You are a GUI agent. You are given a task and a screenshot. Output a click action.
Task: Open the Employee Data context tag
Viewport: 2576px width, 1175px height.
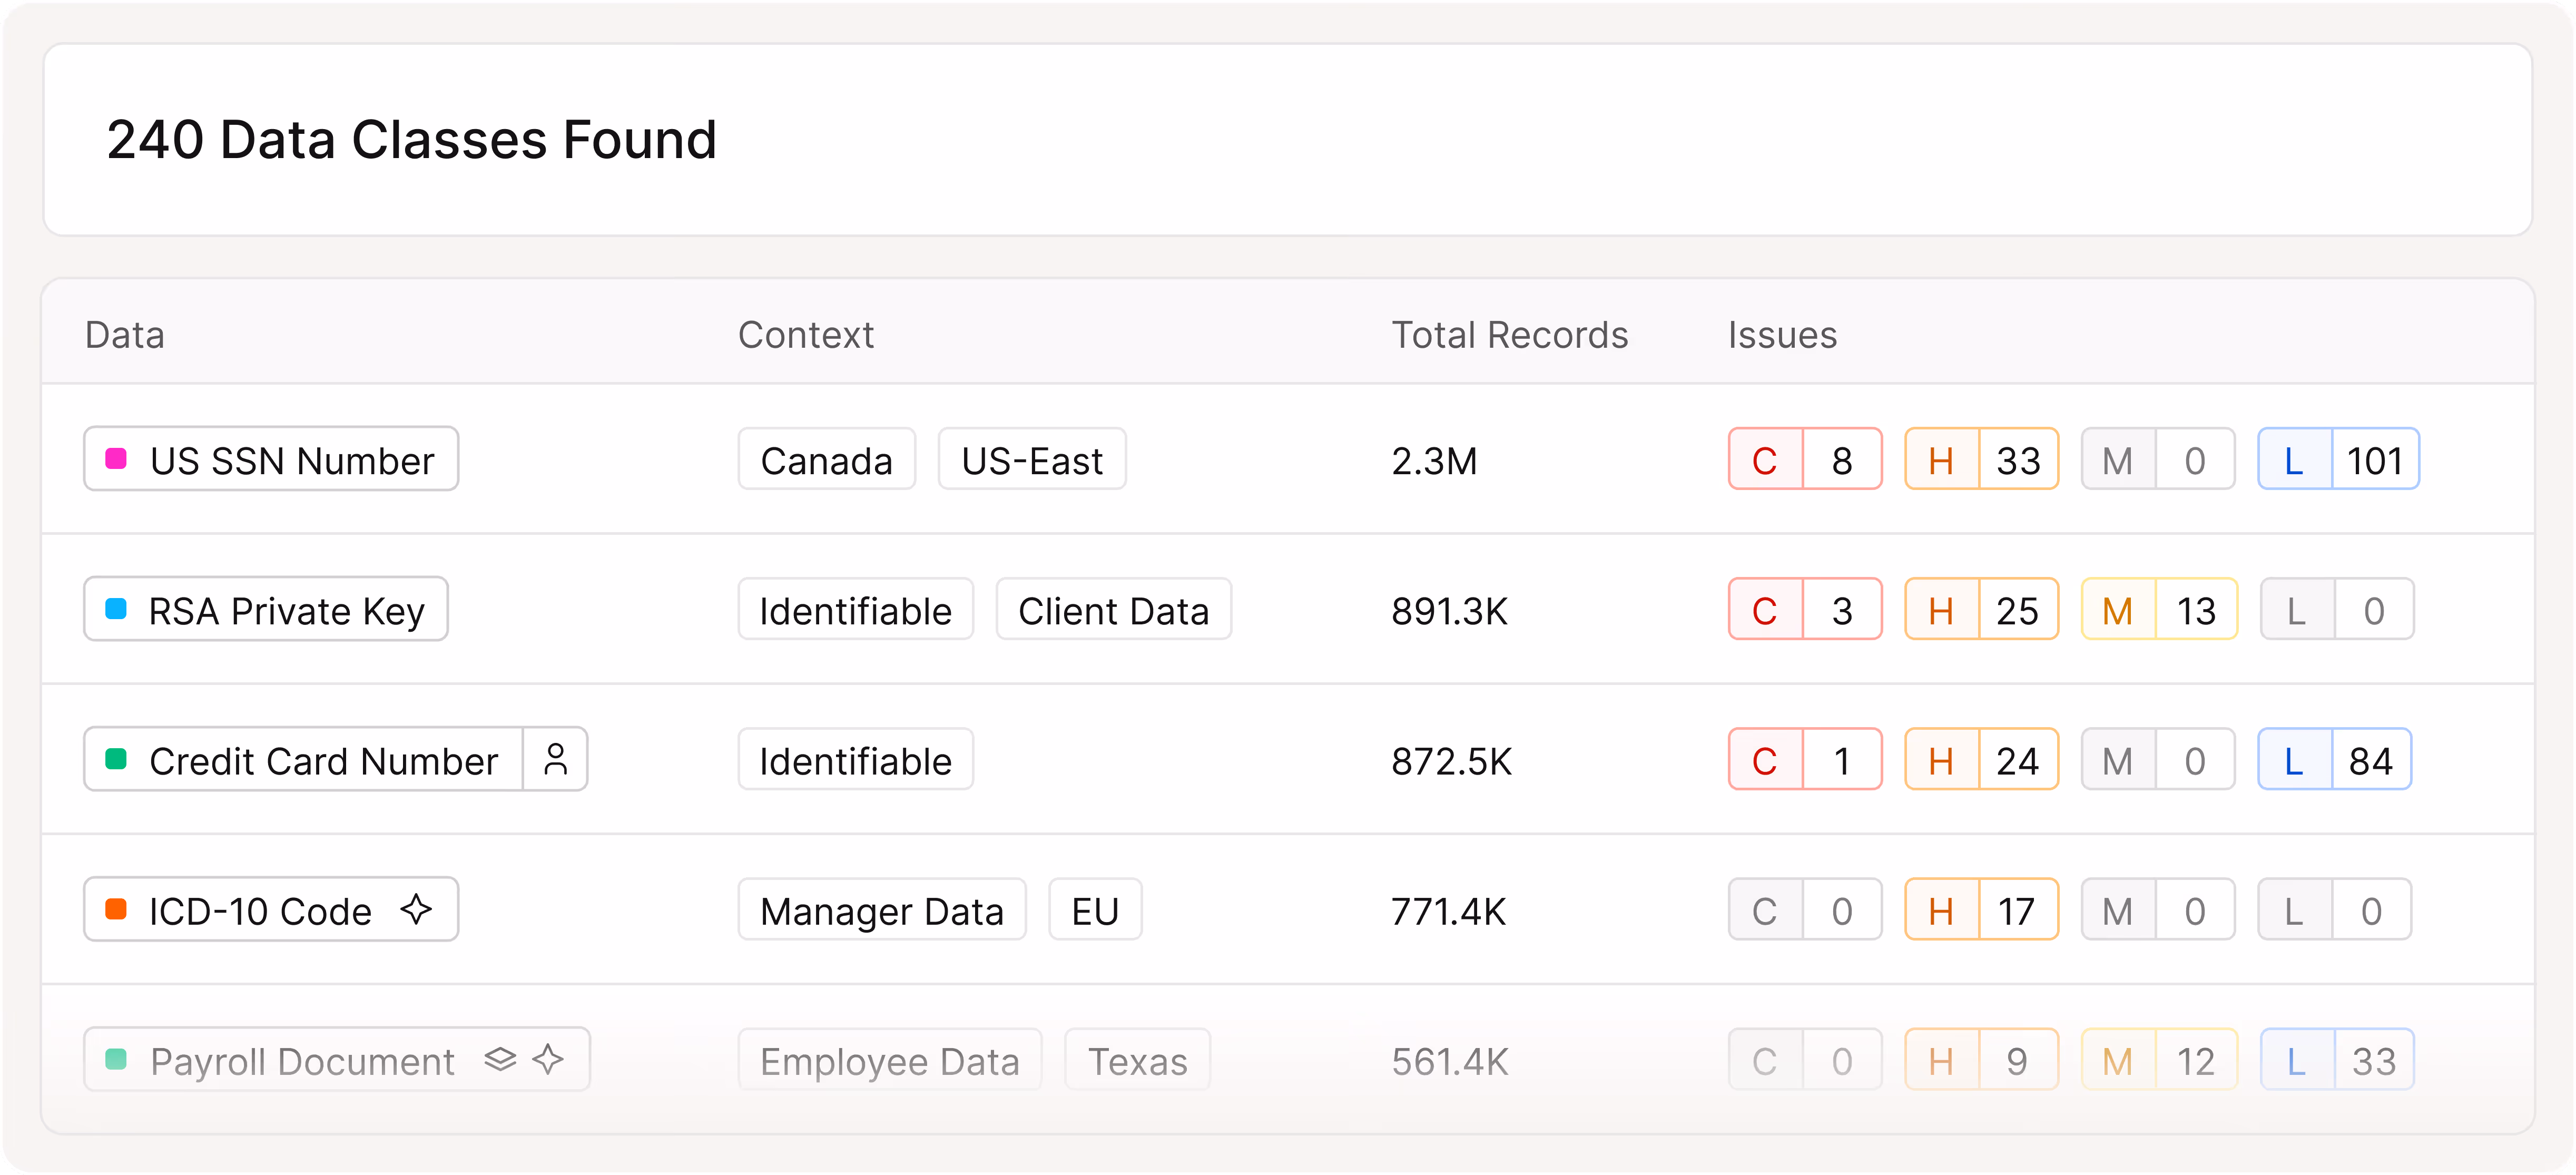(889, 1059)
